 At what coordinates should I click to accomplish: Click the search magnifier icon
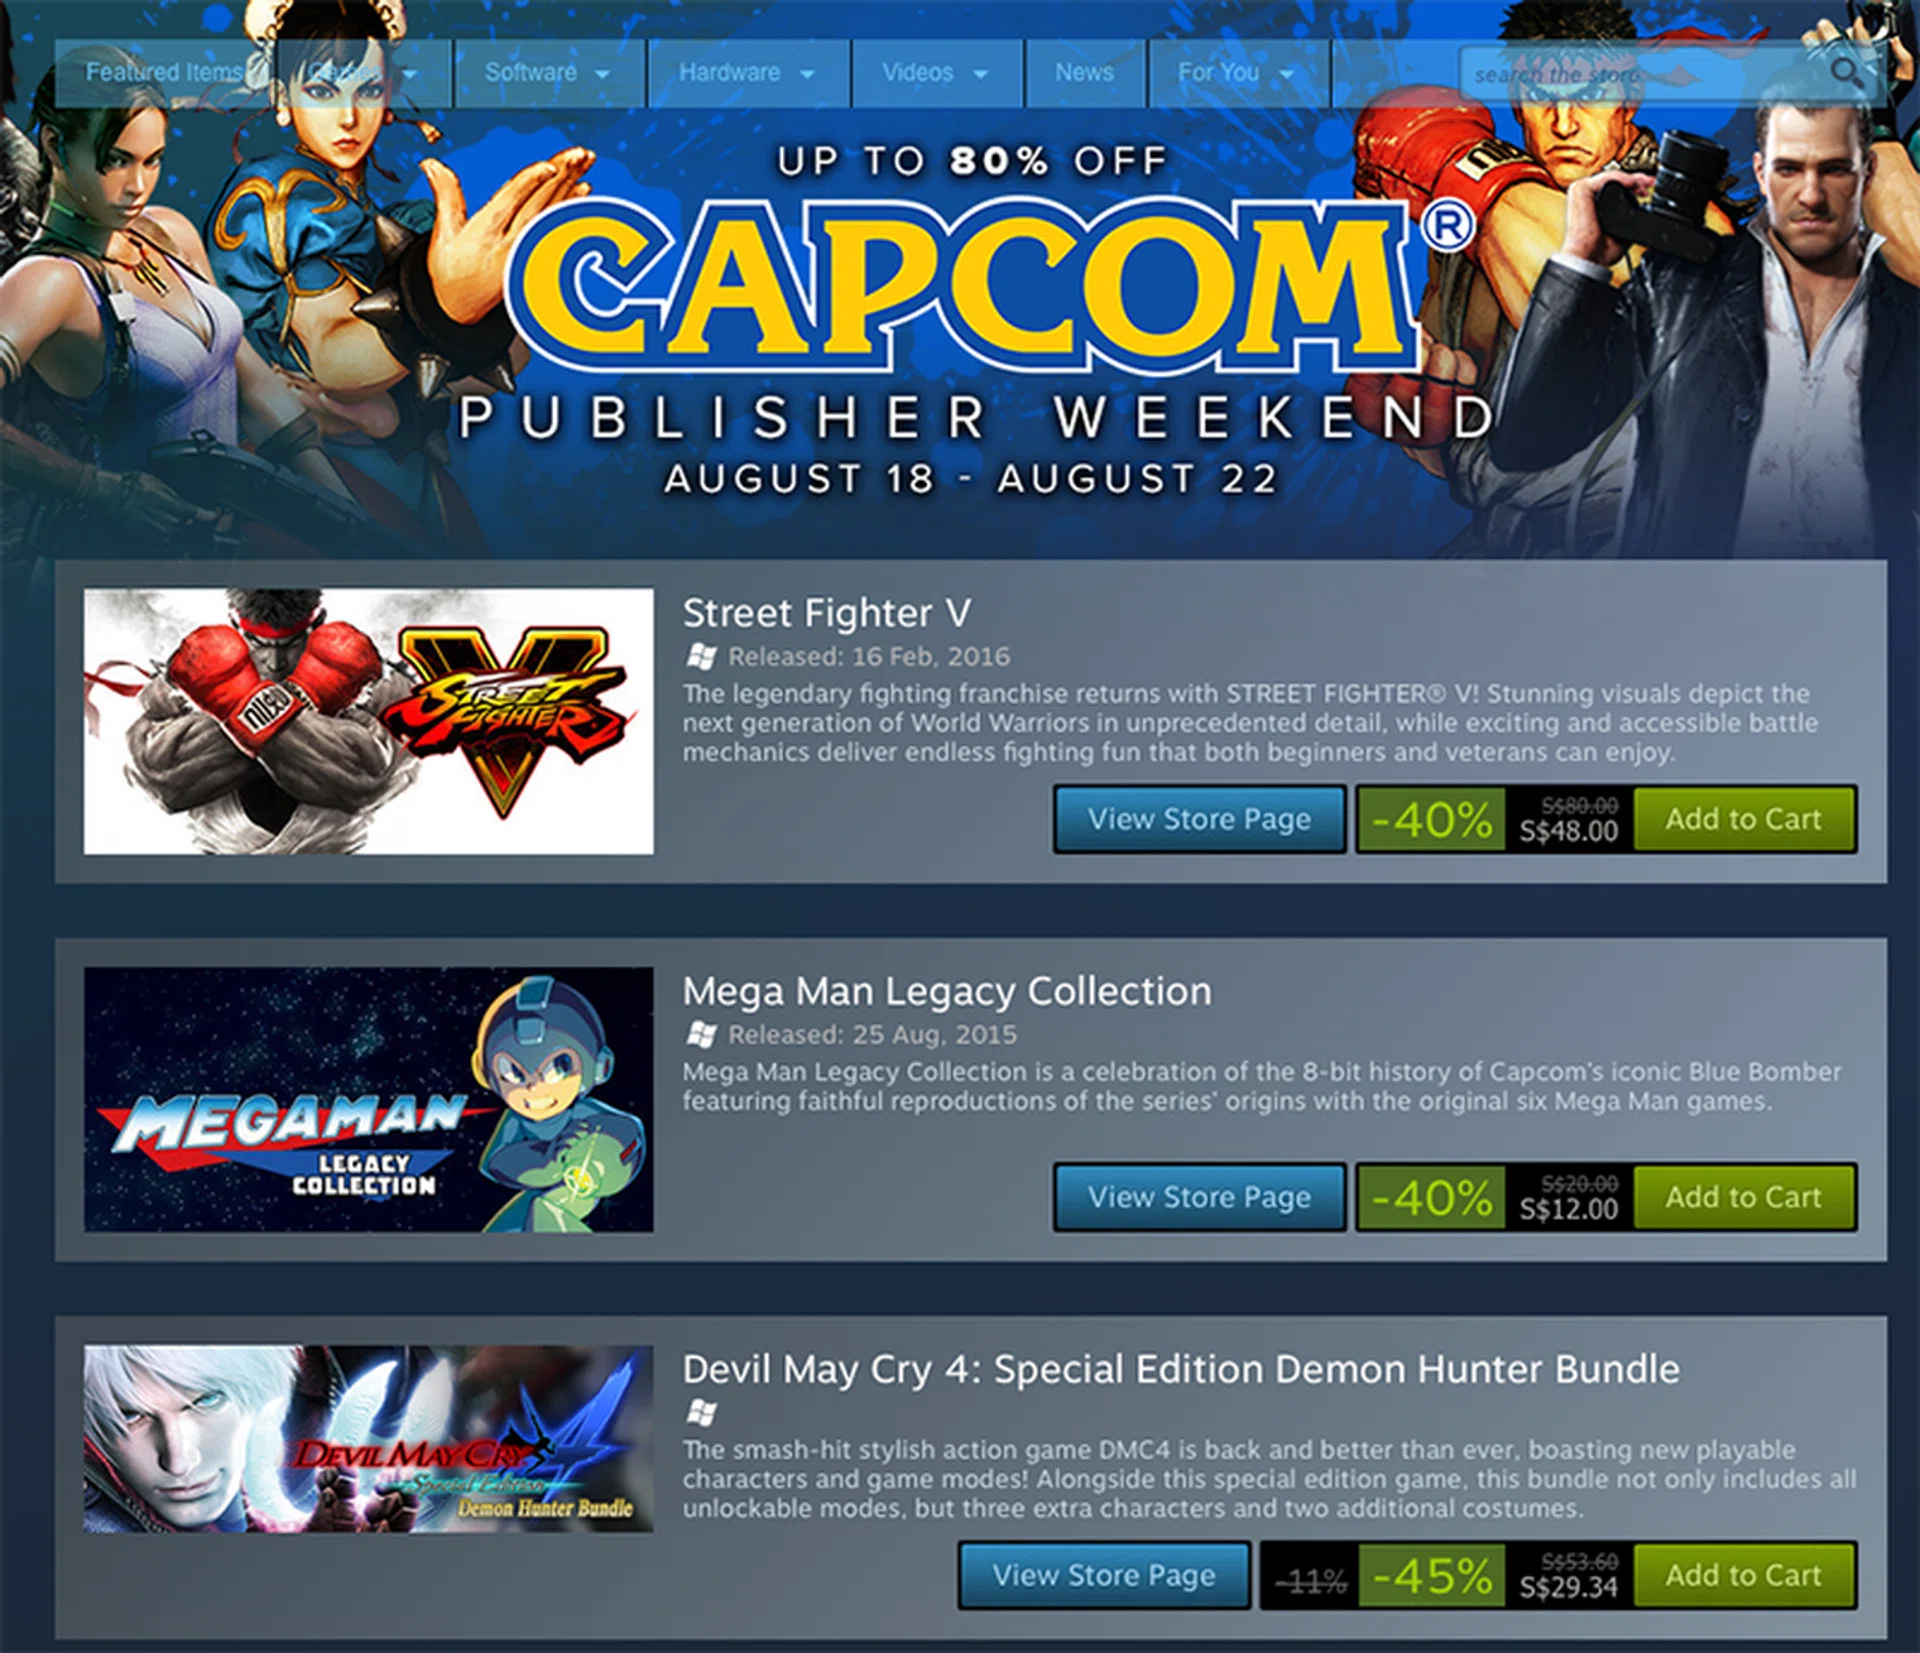pyautogui.click(x=1846, y=72)
